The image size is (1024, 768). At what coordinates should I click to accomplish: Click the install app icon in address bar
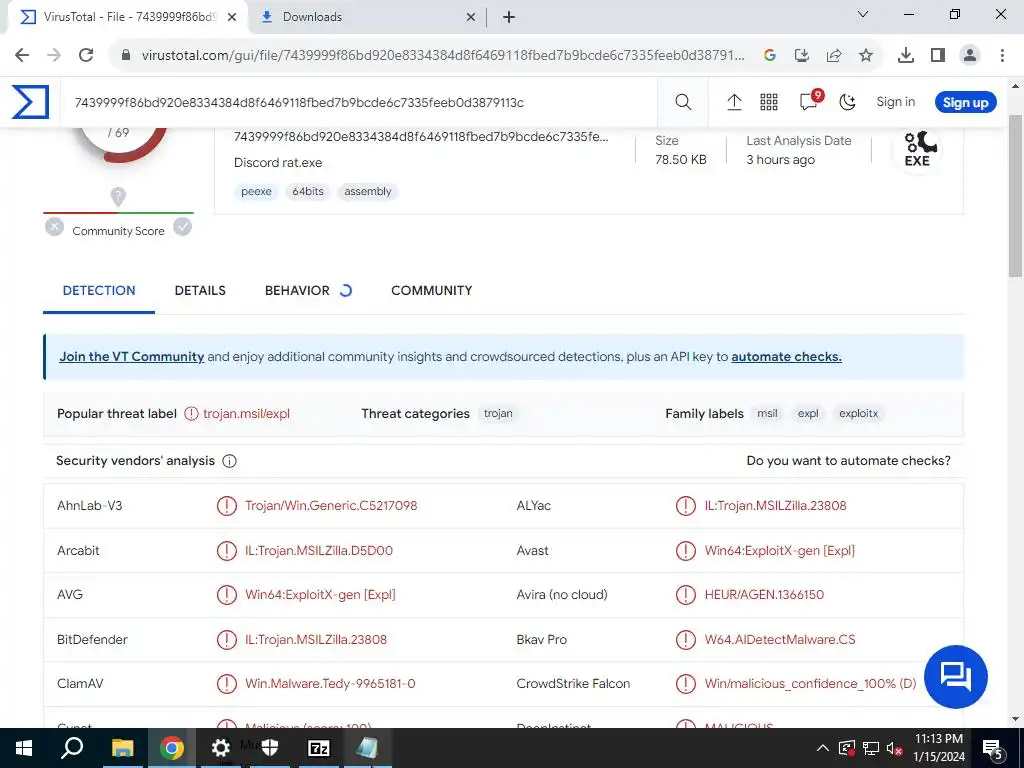tap(802, 56)
